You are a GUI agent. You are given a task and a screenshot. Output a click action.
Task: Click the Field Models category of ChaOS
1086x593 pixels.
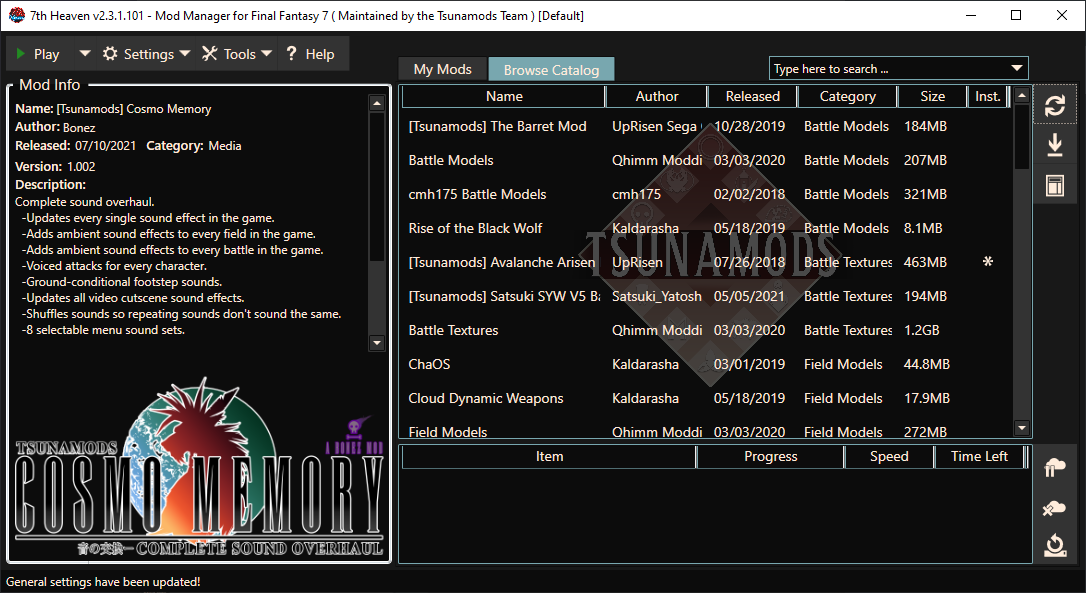(843, 364)
